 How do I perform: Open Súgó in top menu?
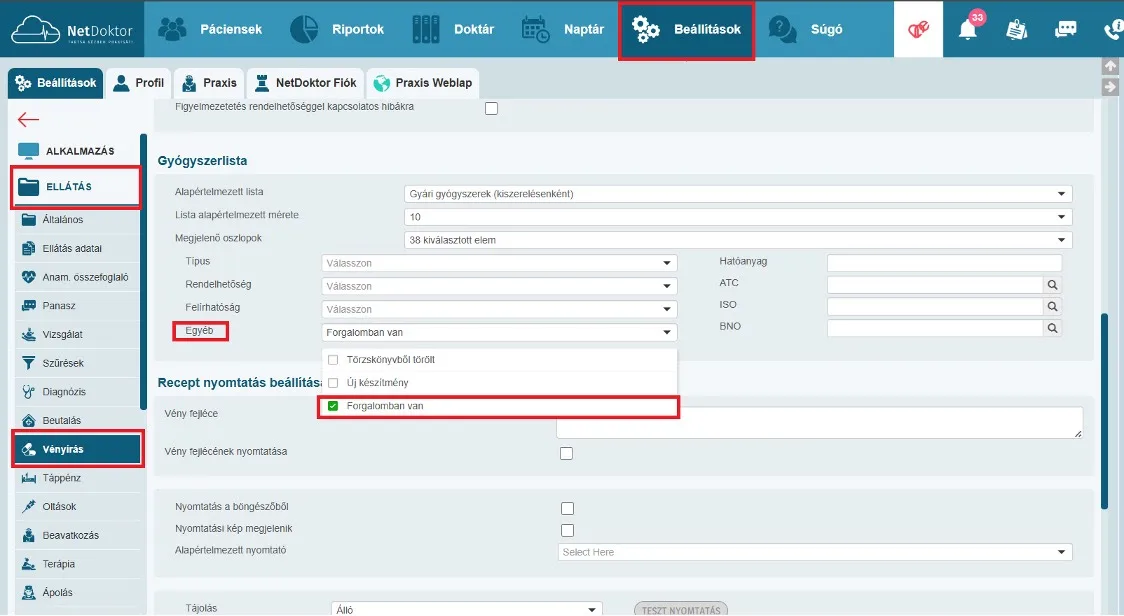pyautogui.click(x=805, y=29)
